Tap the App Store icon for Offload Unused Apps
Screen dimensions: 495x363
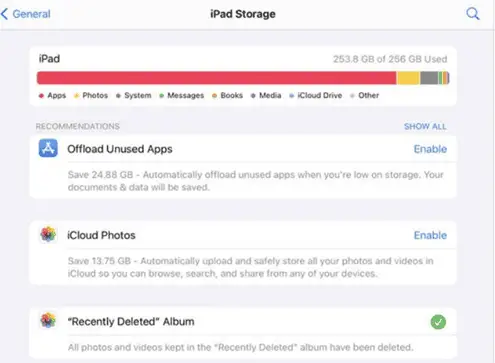[48, 148]
